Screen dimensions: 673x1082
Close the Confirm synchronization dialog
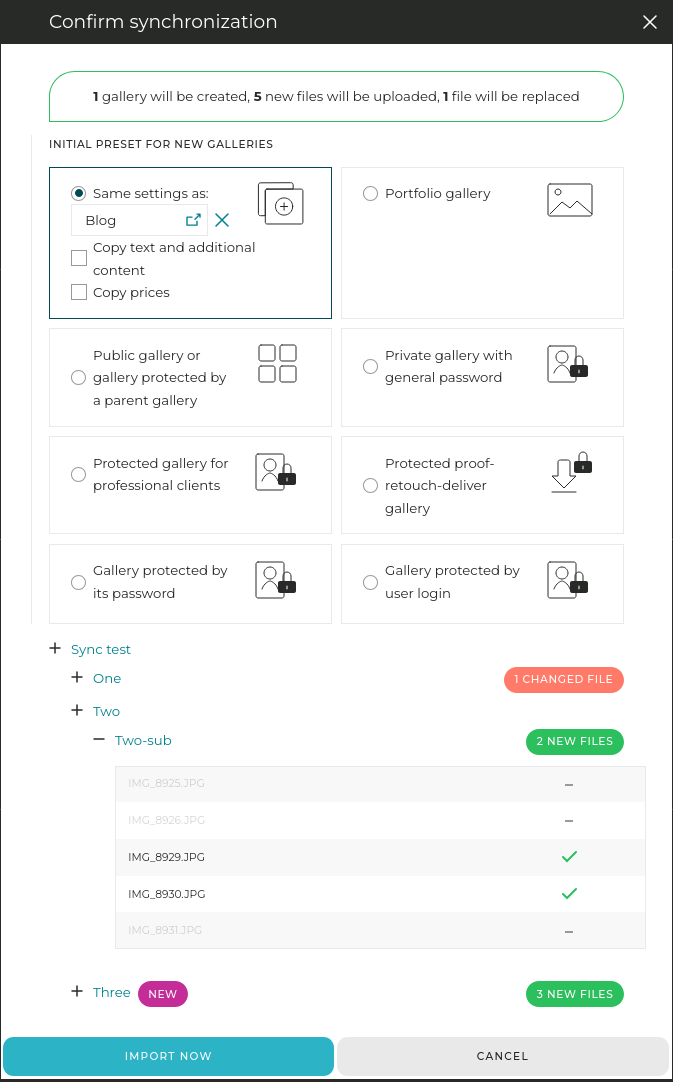tap(650, 22)
